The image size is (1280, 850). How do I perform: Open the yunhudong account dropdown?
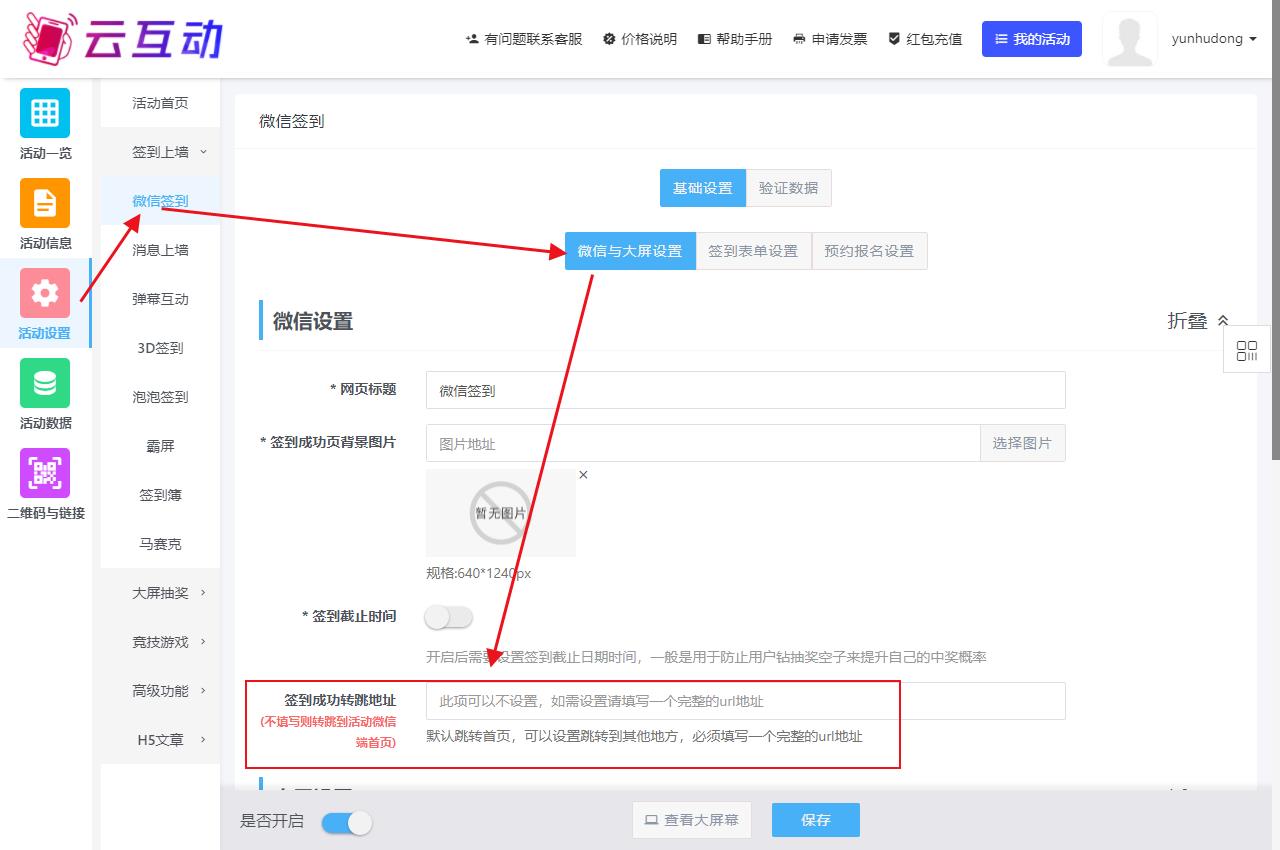coord(1213,39)
